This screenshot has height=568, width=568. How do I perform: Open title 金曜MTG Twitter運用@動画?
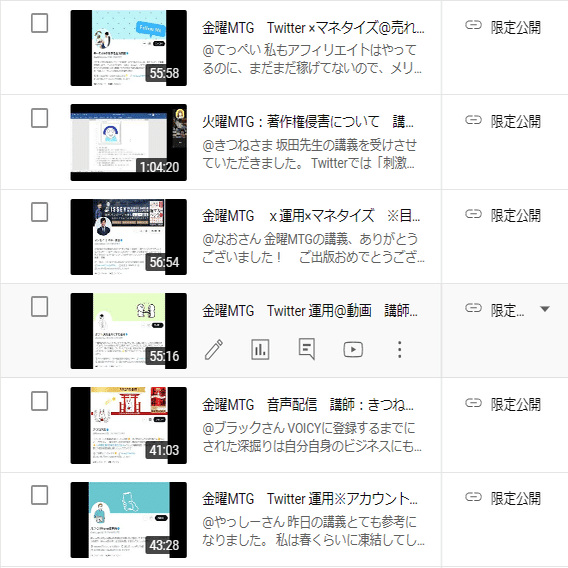pyautogui.click(x=310, y=310)
